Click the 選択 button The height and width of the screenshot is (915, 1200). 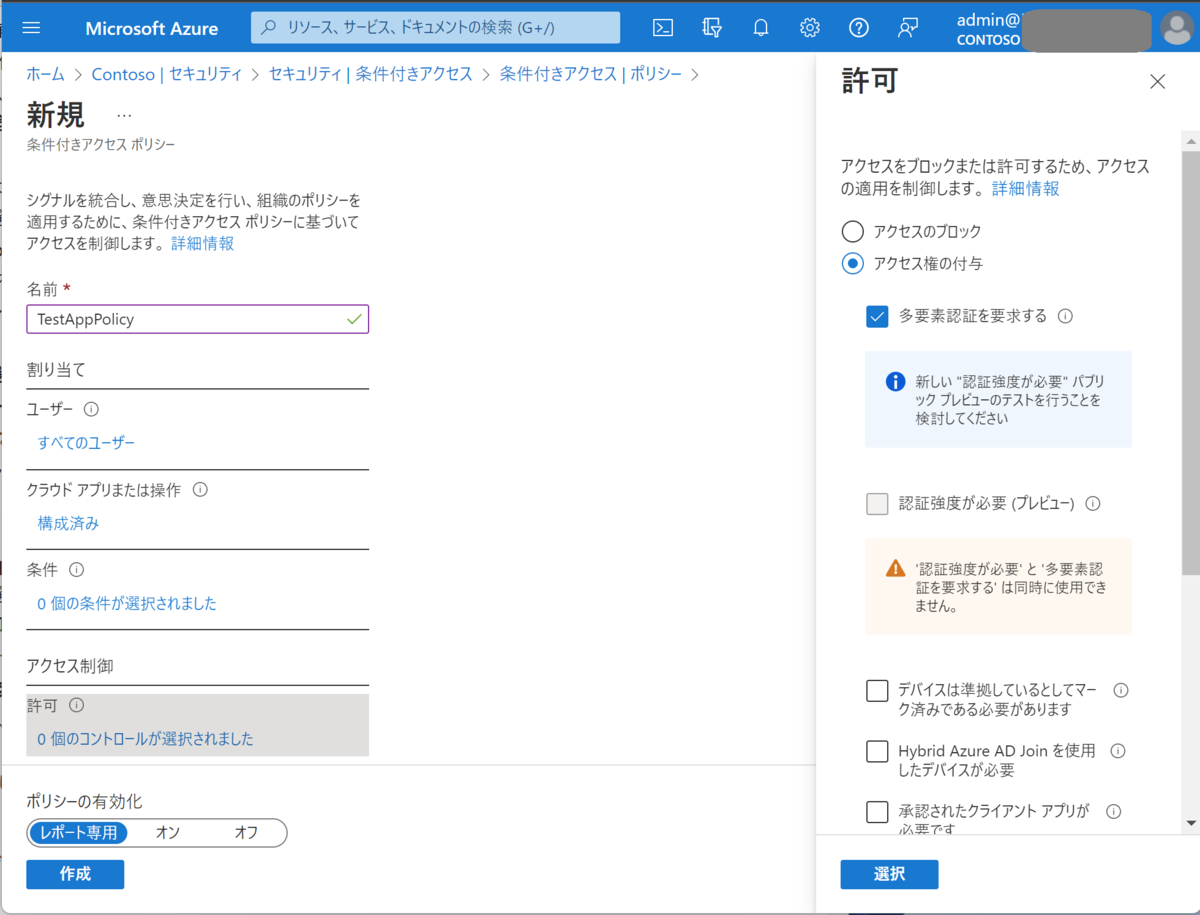pyautogui.click(x=889, y=874)
